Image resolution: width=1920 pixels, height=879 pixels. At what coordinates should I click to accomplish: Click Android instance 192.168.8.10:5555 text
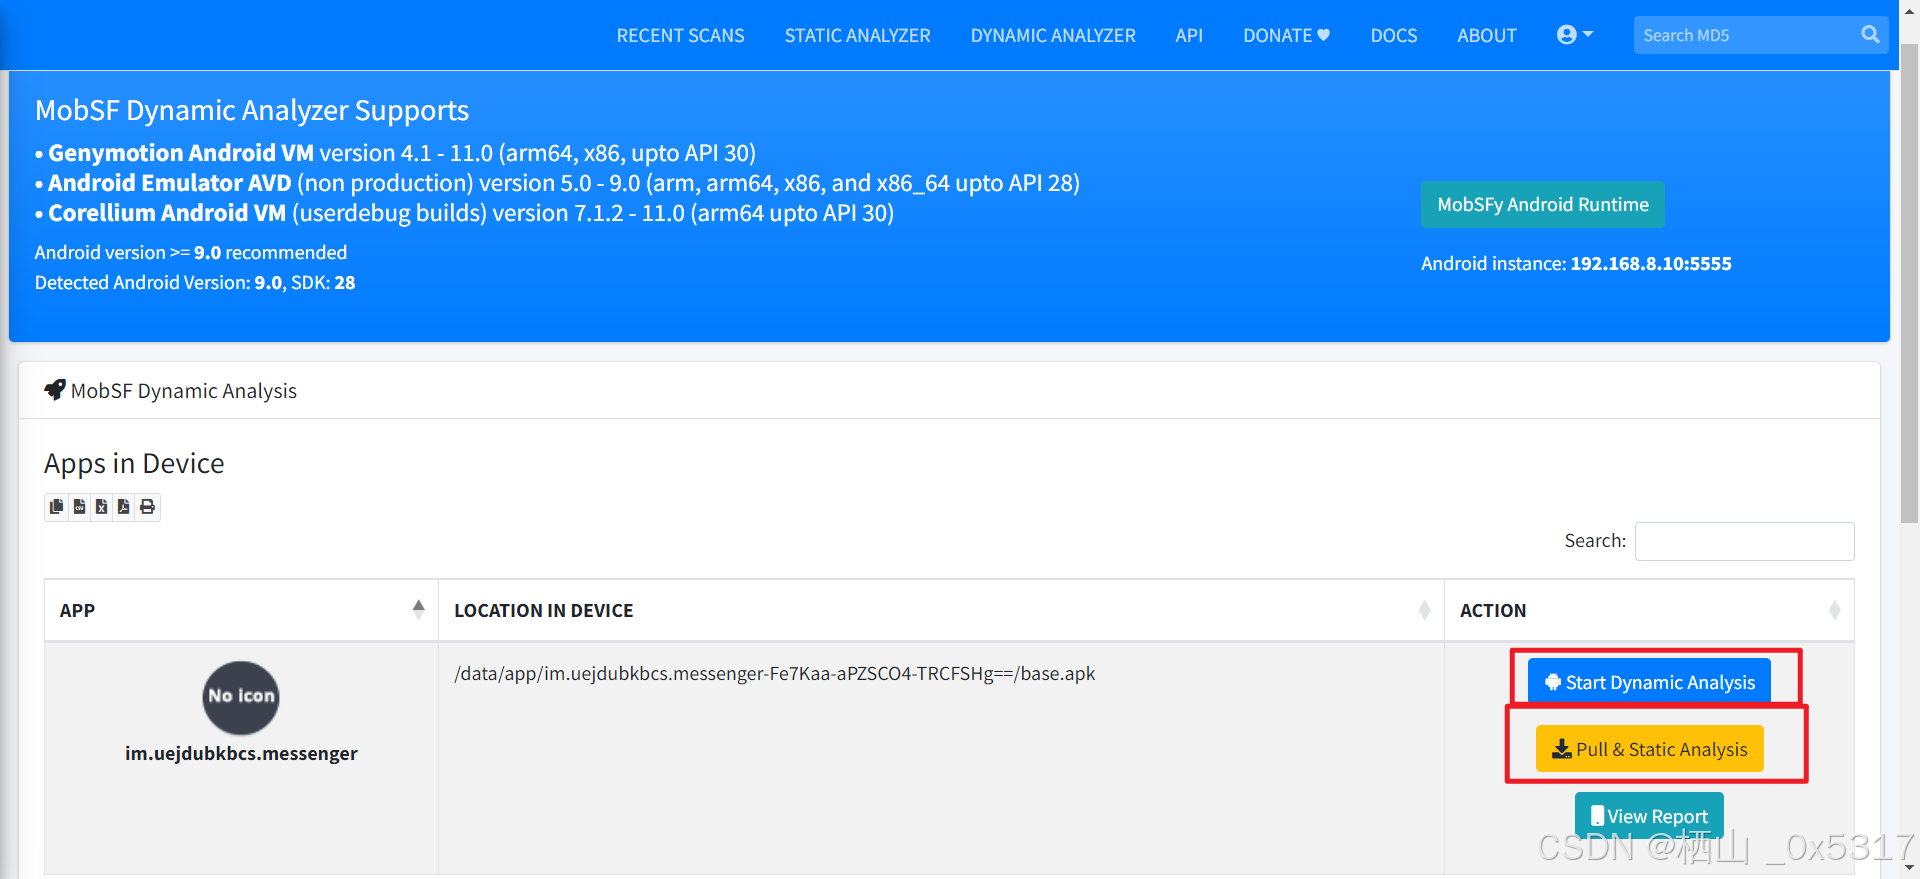click(x=1576, y=264)
